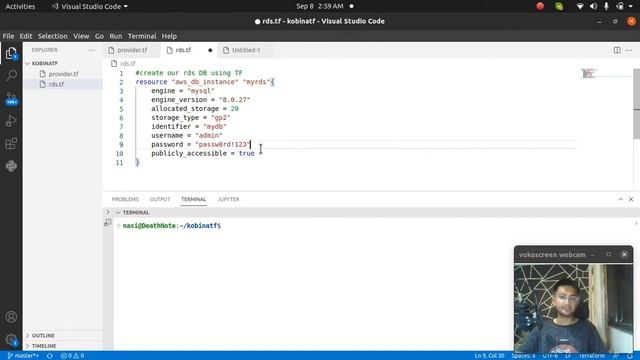
Task: Open the File menu
Action: (x=8, y=36)
